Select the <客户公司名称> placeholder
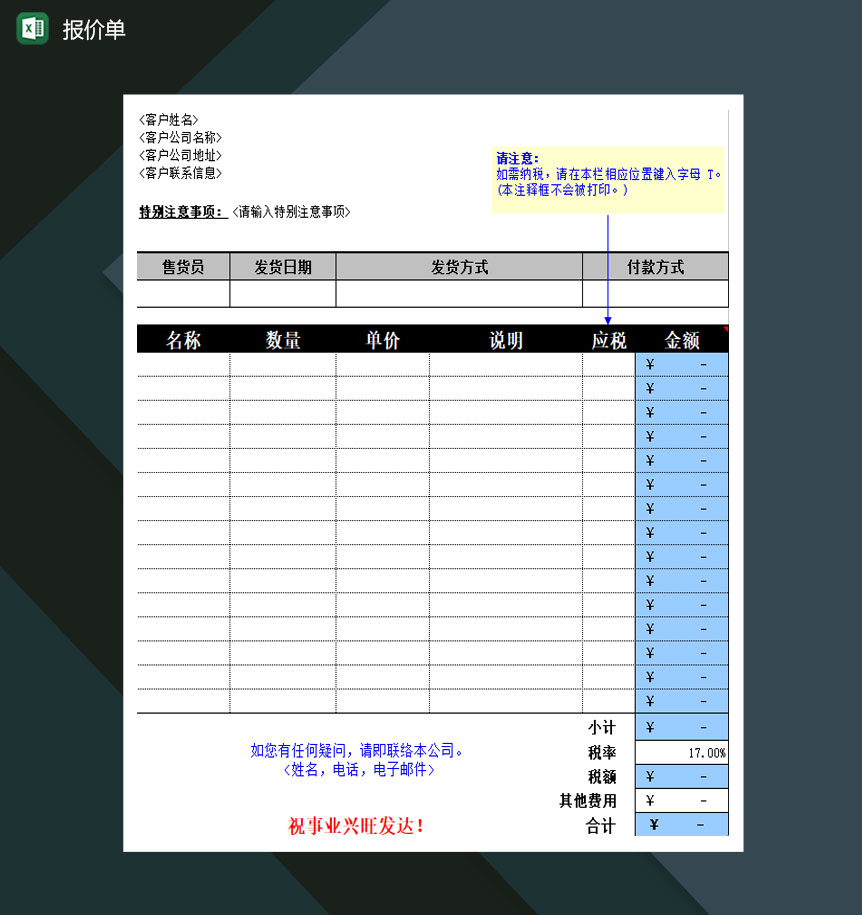This screenshot has height=915, width=862. 179,138
